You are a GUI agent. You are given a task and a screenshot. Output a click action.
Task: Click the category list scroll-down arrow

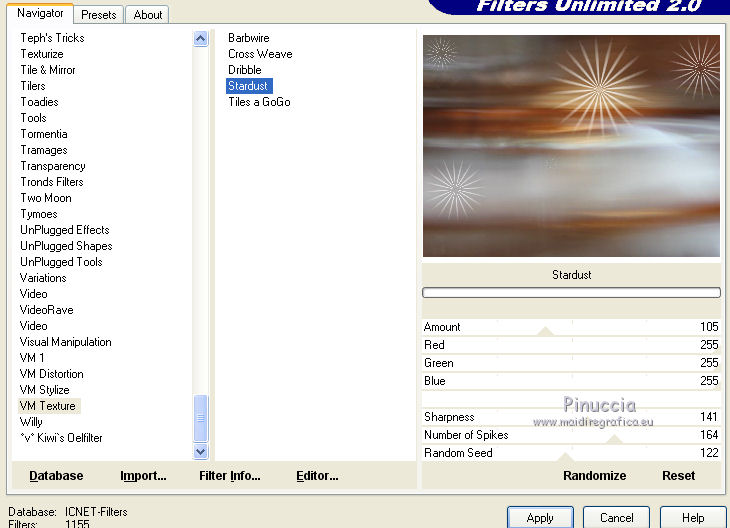pos(200,451)
